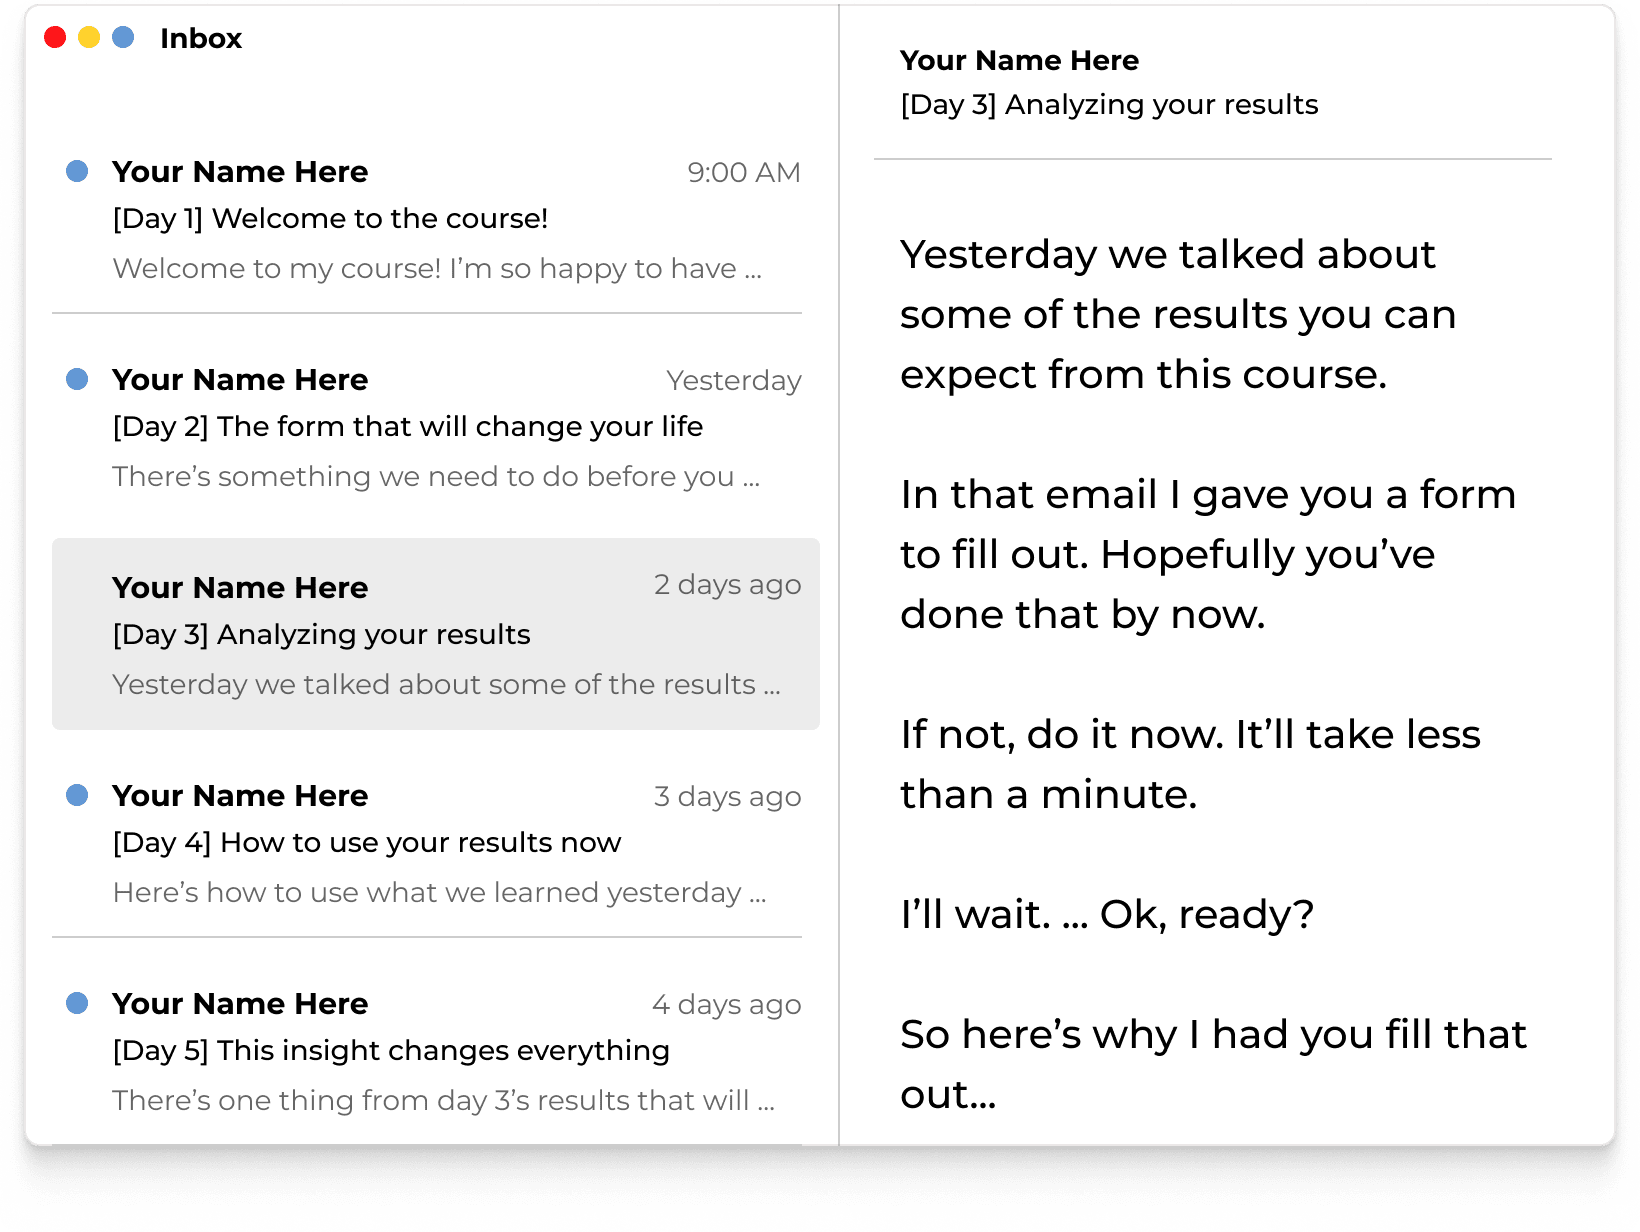Click unread dot on Day 2 email
This screenshot has height=1232, width=1640.
click(x=77, y=379)
